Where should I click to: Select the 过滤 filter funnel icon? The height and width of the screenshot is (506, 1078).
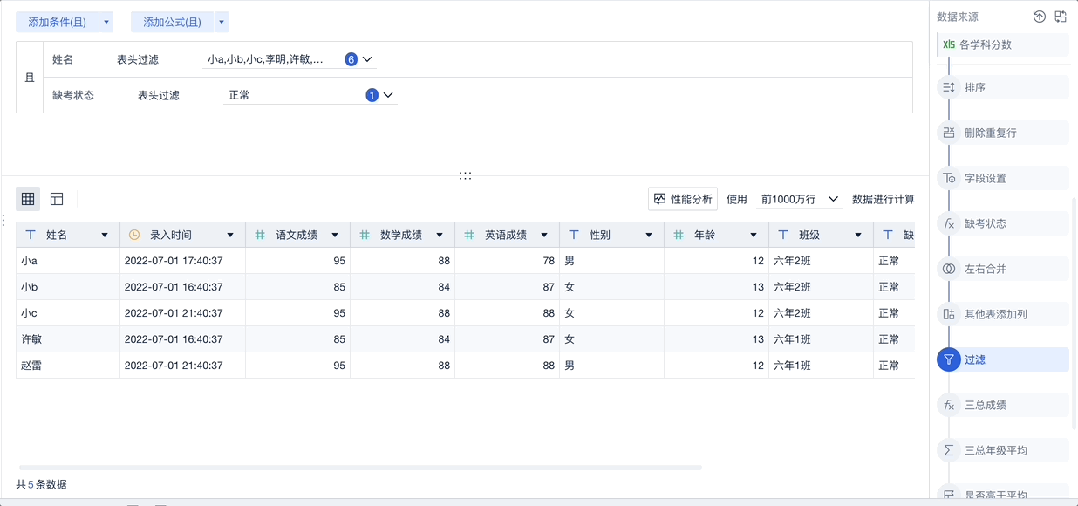pyautogui.click(x=948, y=360)
